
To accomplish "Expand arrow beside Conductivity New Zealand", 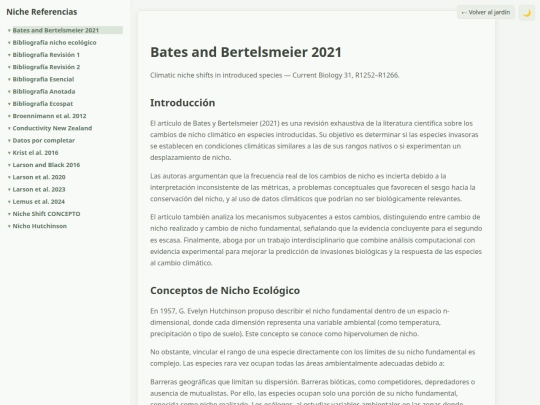I will coord(9,128).
